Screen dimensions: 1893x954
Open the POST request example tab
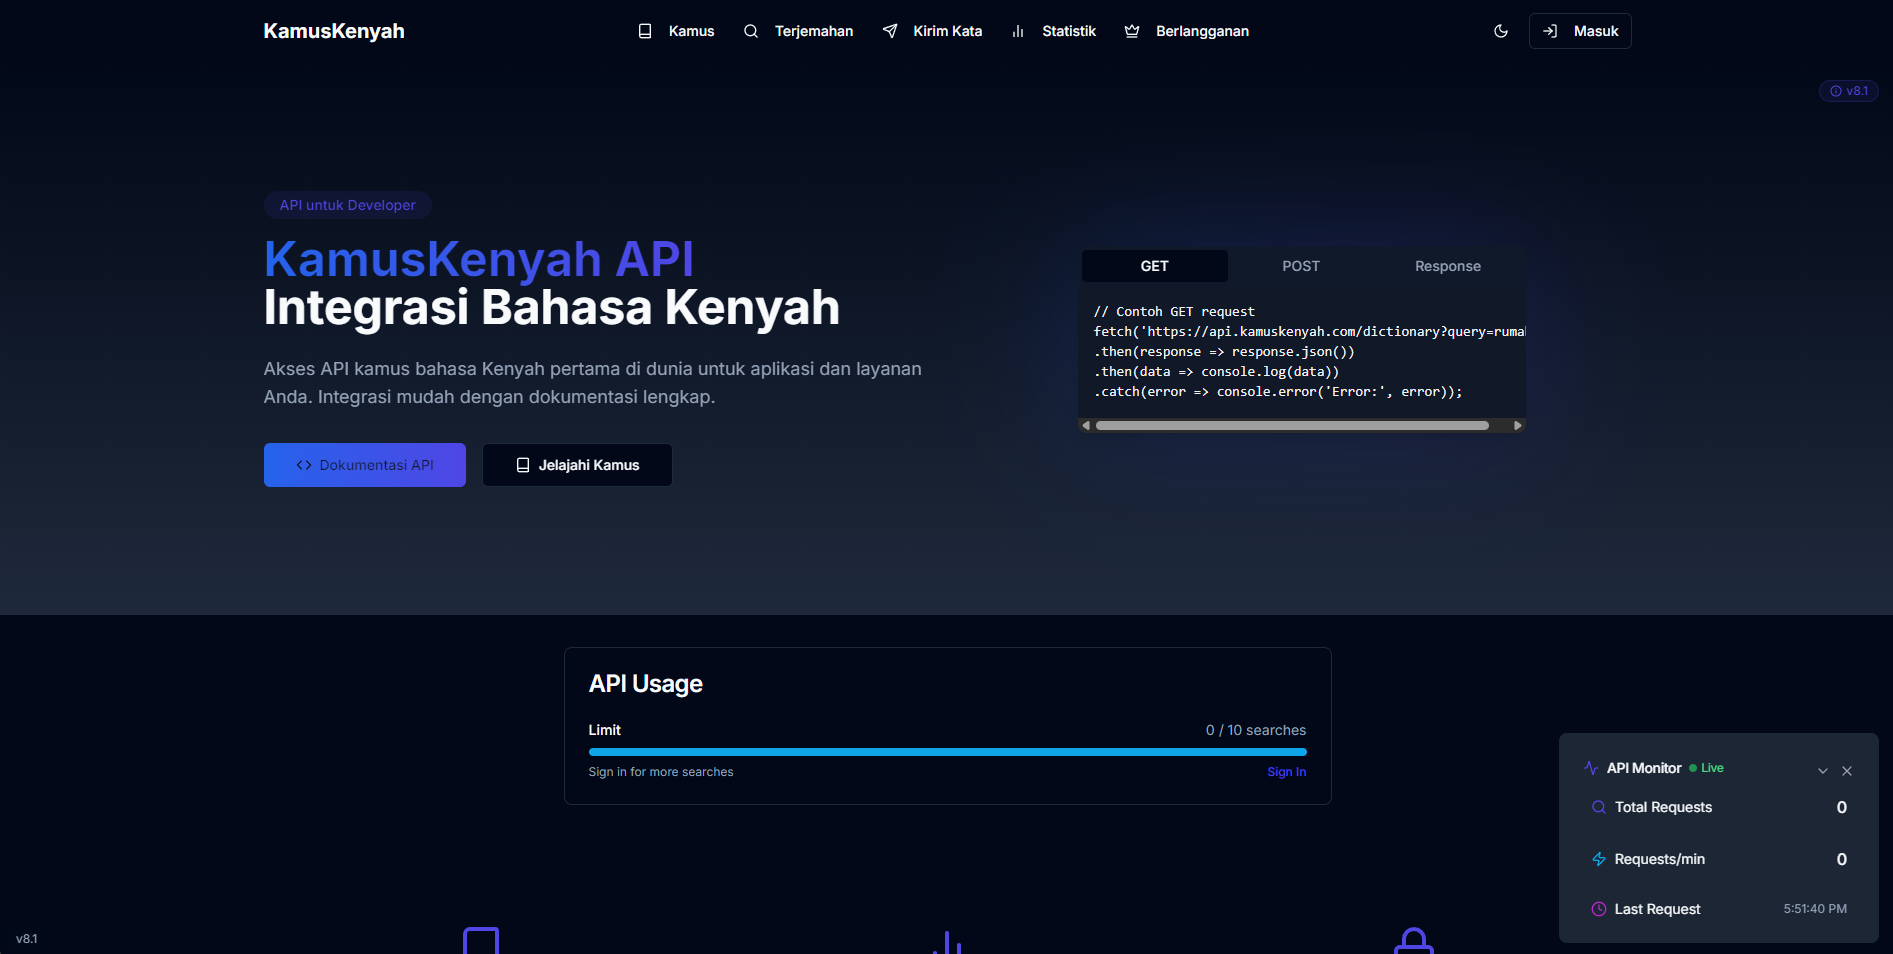point(1300,266)
